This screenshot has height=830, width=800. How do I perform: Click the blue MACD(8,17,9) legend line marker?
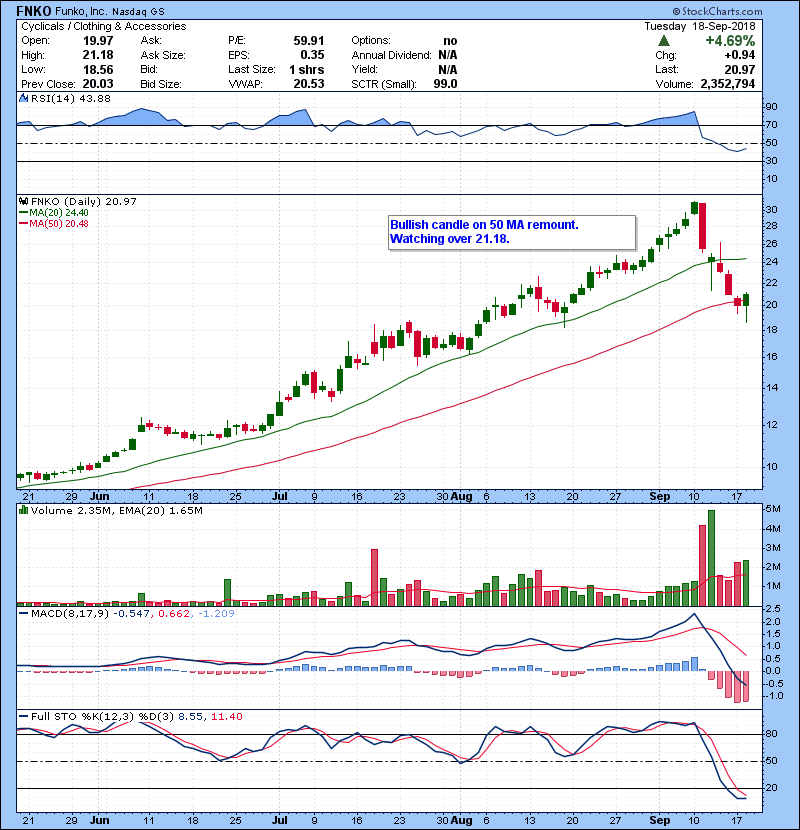[23, 614]
